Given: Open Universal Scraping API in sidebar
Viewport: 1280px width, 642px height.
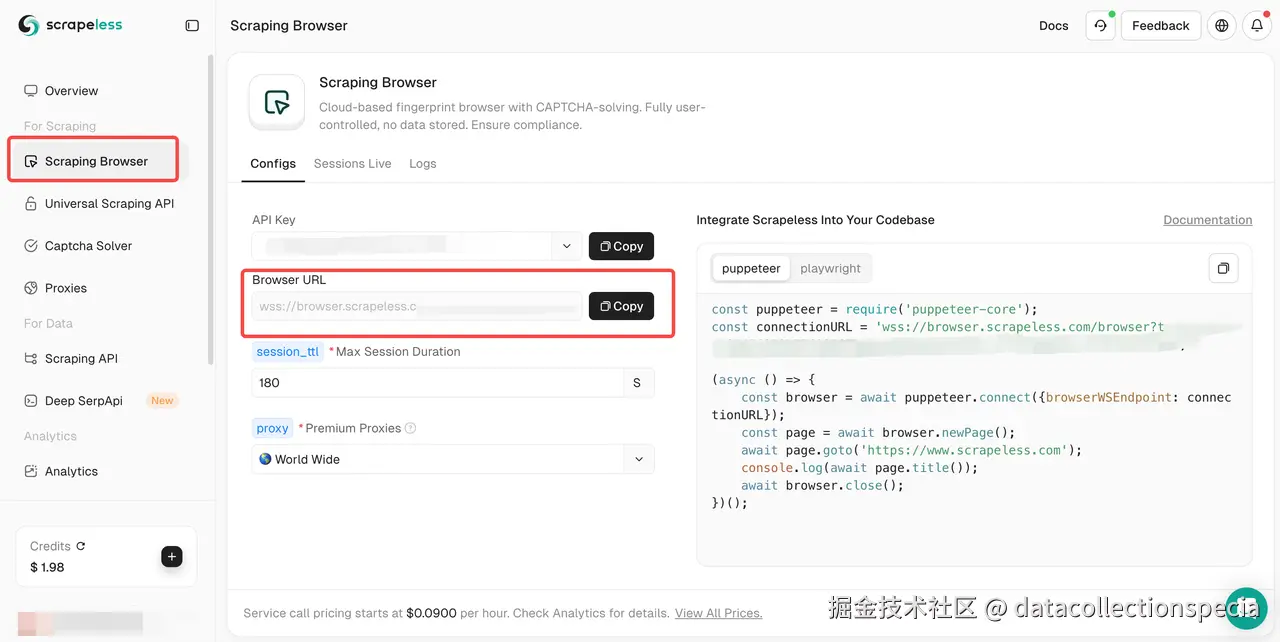Looking at the screenshot, I should click(x=109, y=203).
